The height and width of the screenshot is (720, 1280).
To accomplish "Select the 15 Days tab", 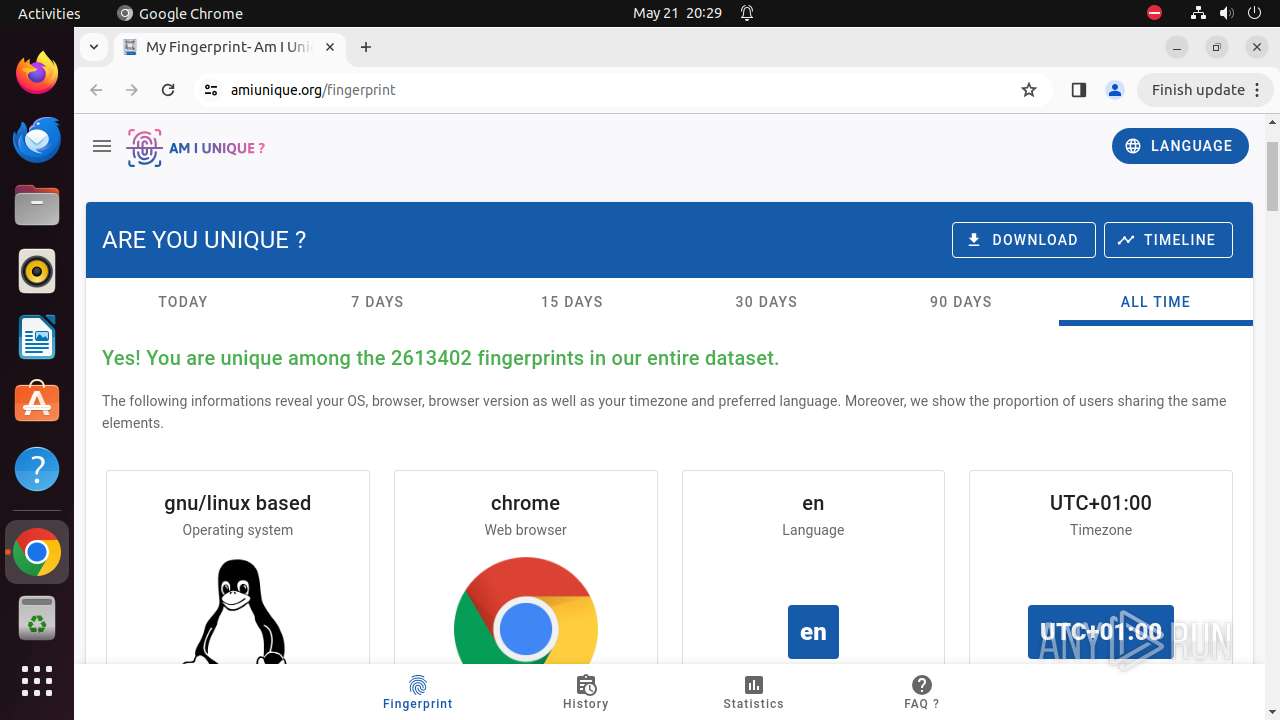I will (572, 302).
